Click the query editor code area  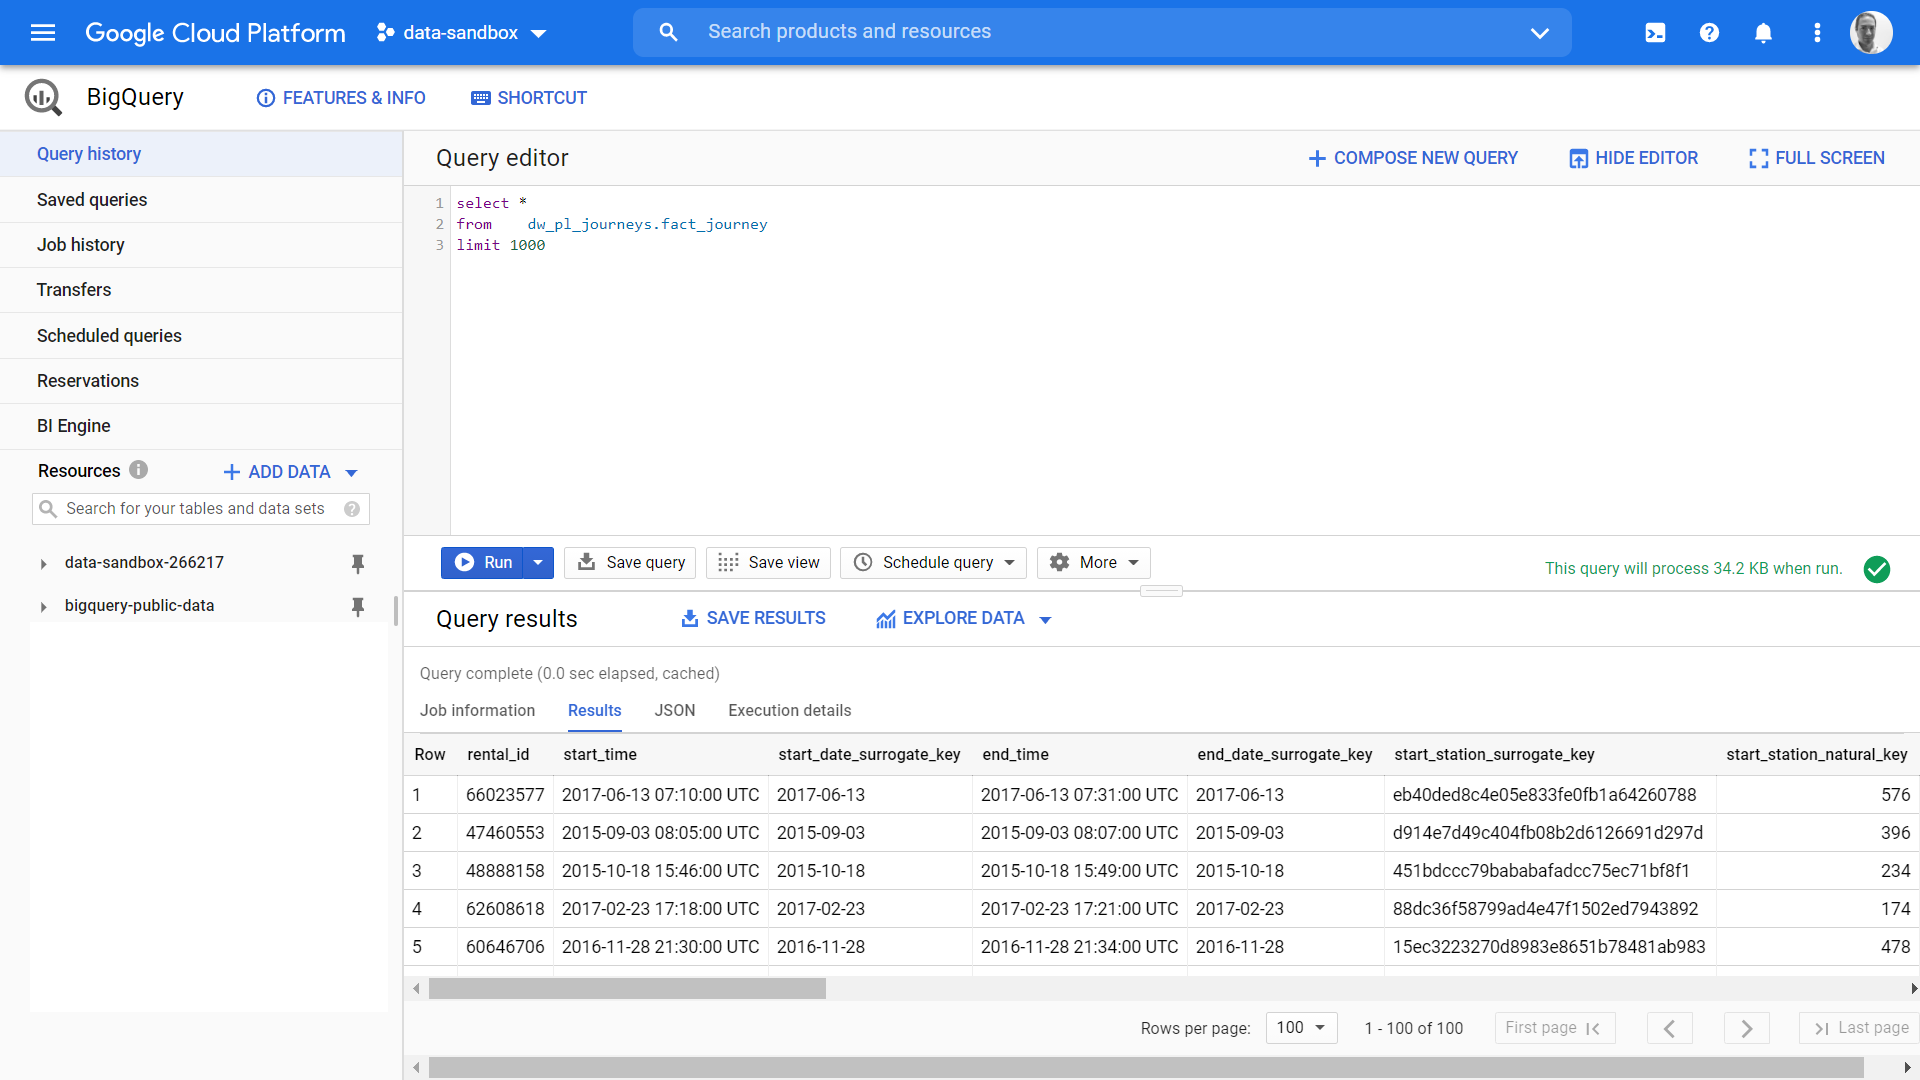1184,360
